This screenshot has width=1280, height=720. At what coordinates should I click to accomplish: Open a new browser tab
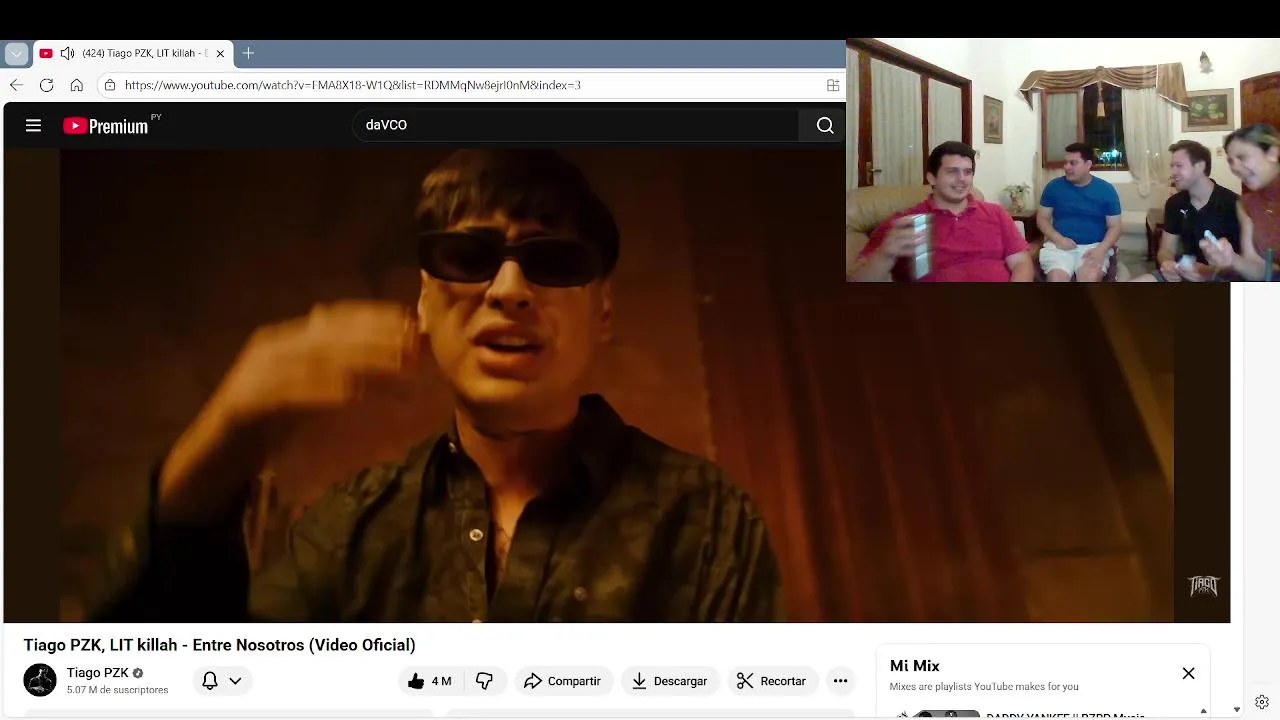pos(248,53)
